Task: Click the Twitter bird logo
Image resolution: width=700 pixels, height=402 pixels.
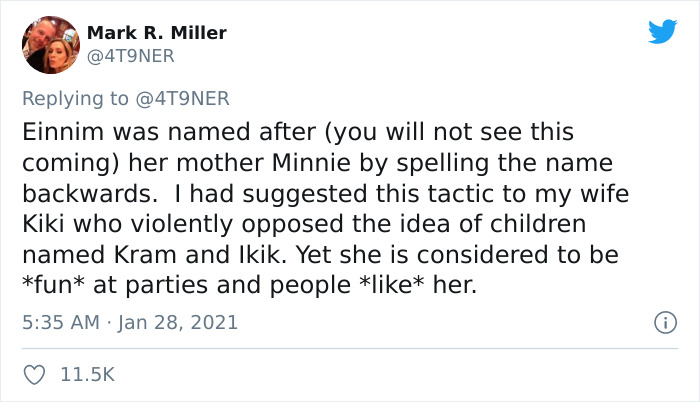Action: 662,32
